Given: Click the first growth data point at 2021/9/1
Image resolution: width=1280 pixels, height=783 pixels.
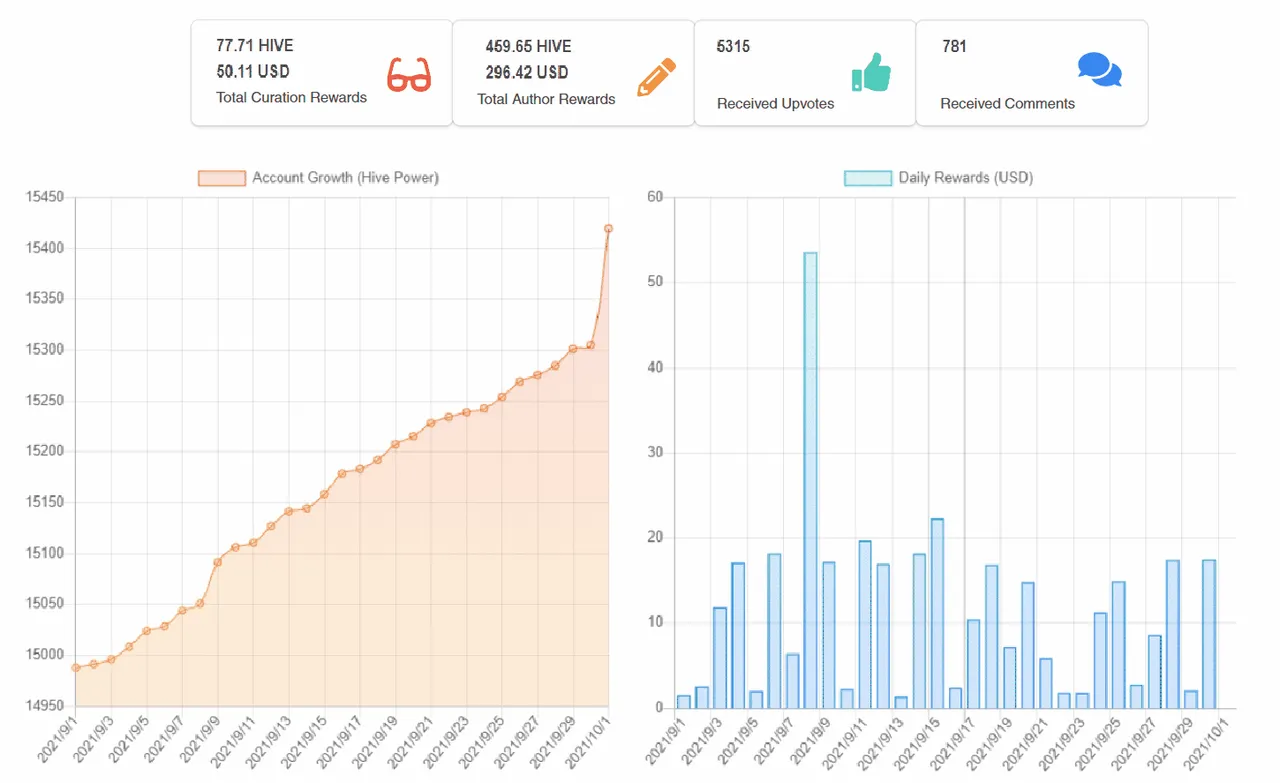Looking at the screenshot, I should coord(75,667).
